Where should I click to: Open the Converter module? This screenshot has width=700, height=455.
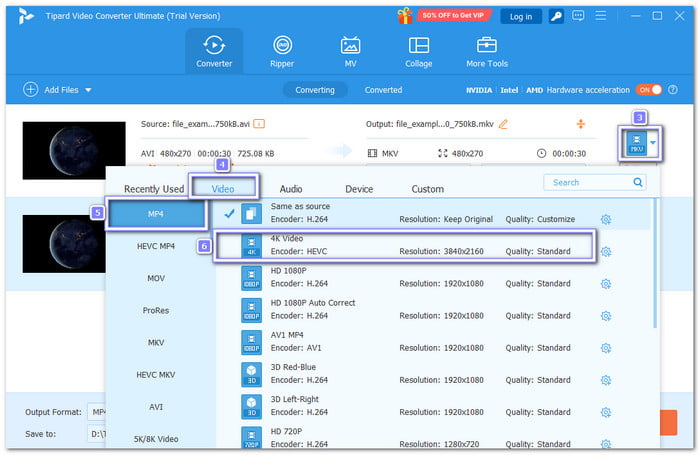point(214,51)
